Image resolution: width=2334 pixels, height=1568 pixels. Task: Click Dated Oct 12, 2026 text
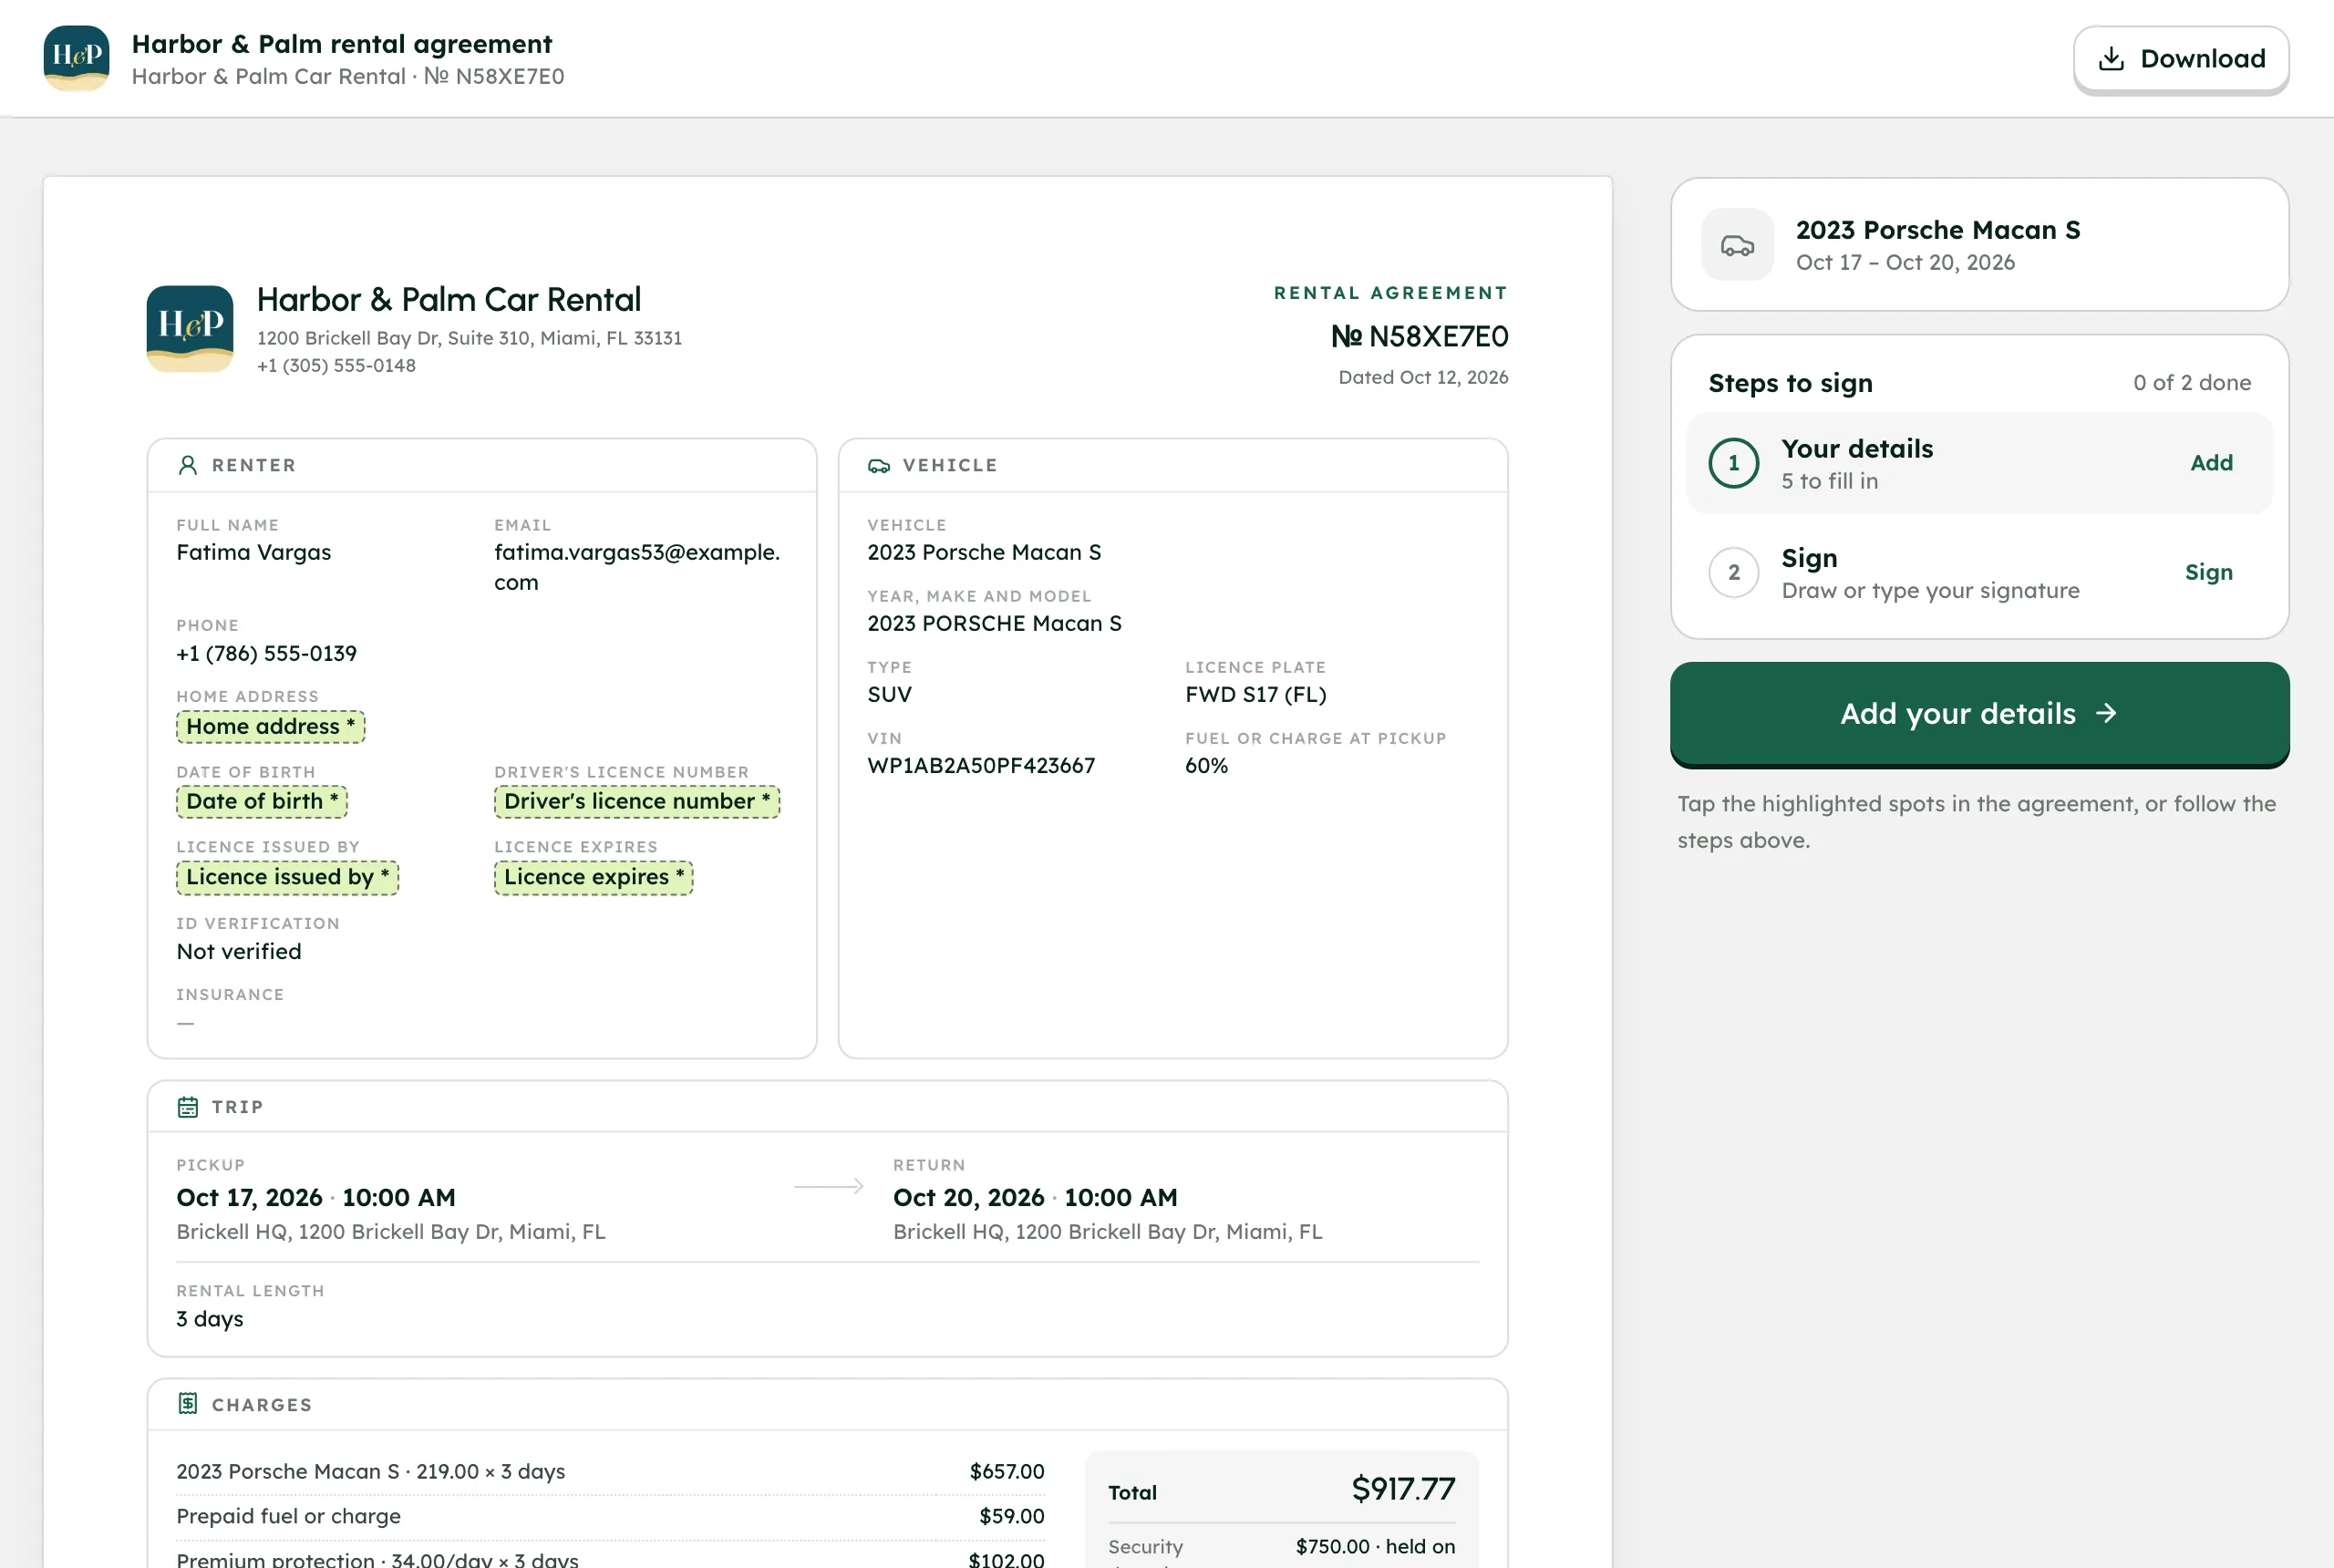point(1422,378)
